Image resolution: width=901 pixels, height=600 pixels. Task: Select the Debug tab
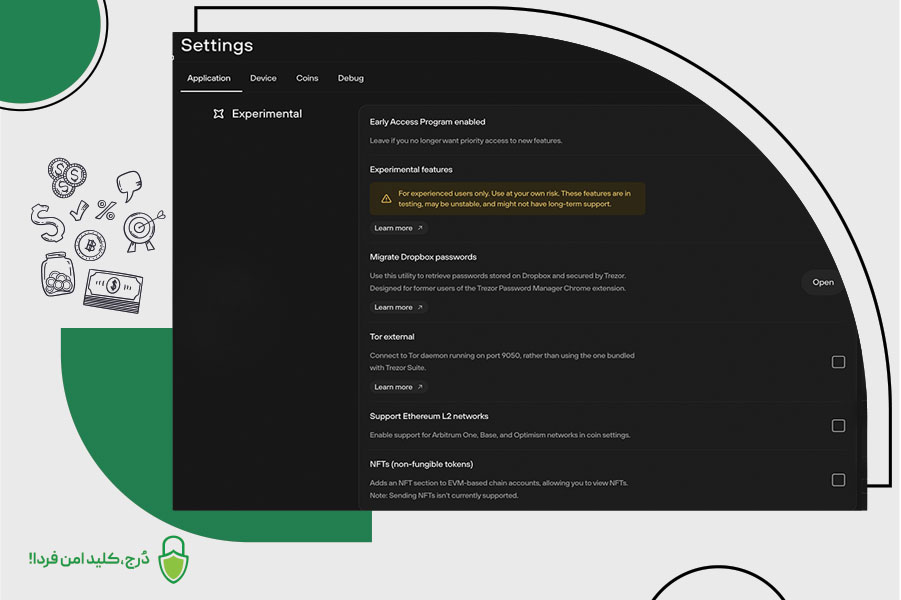tap(351, 78)
